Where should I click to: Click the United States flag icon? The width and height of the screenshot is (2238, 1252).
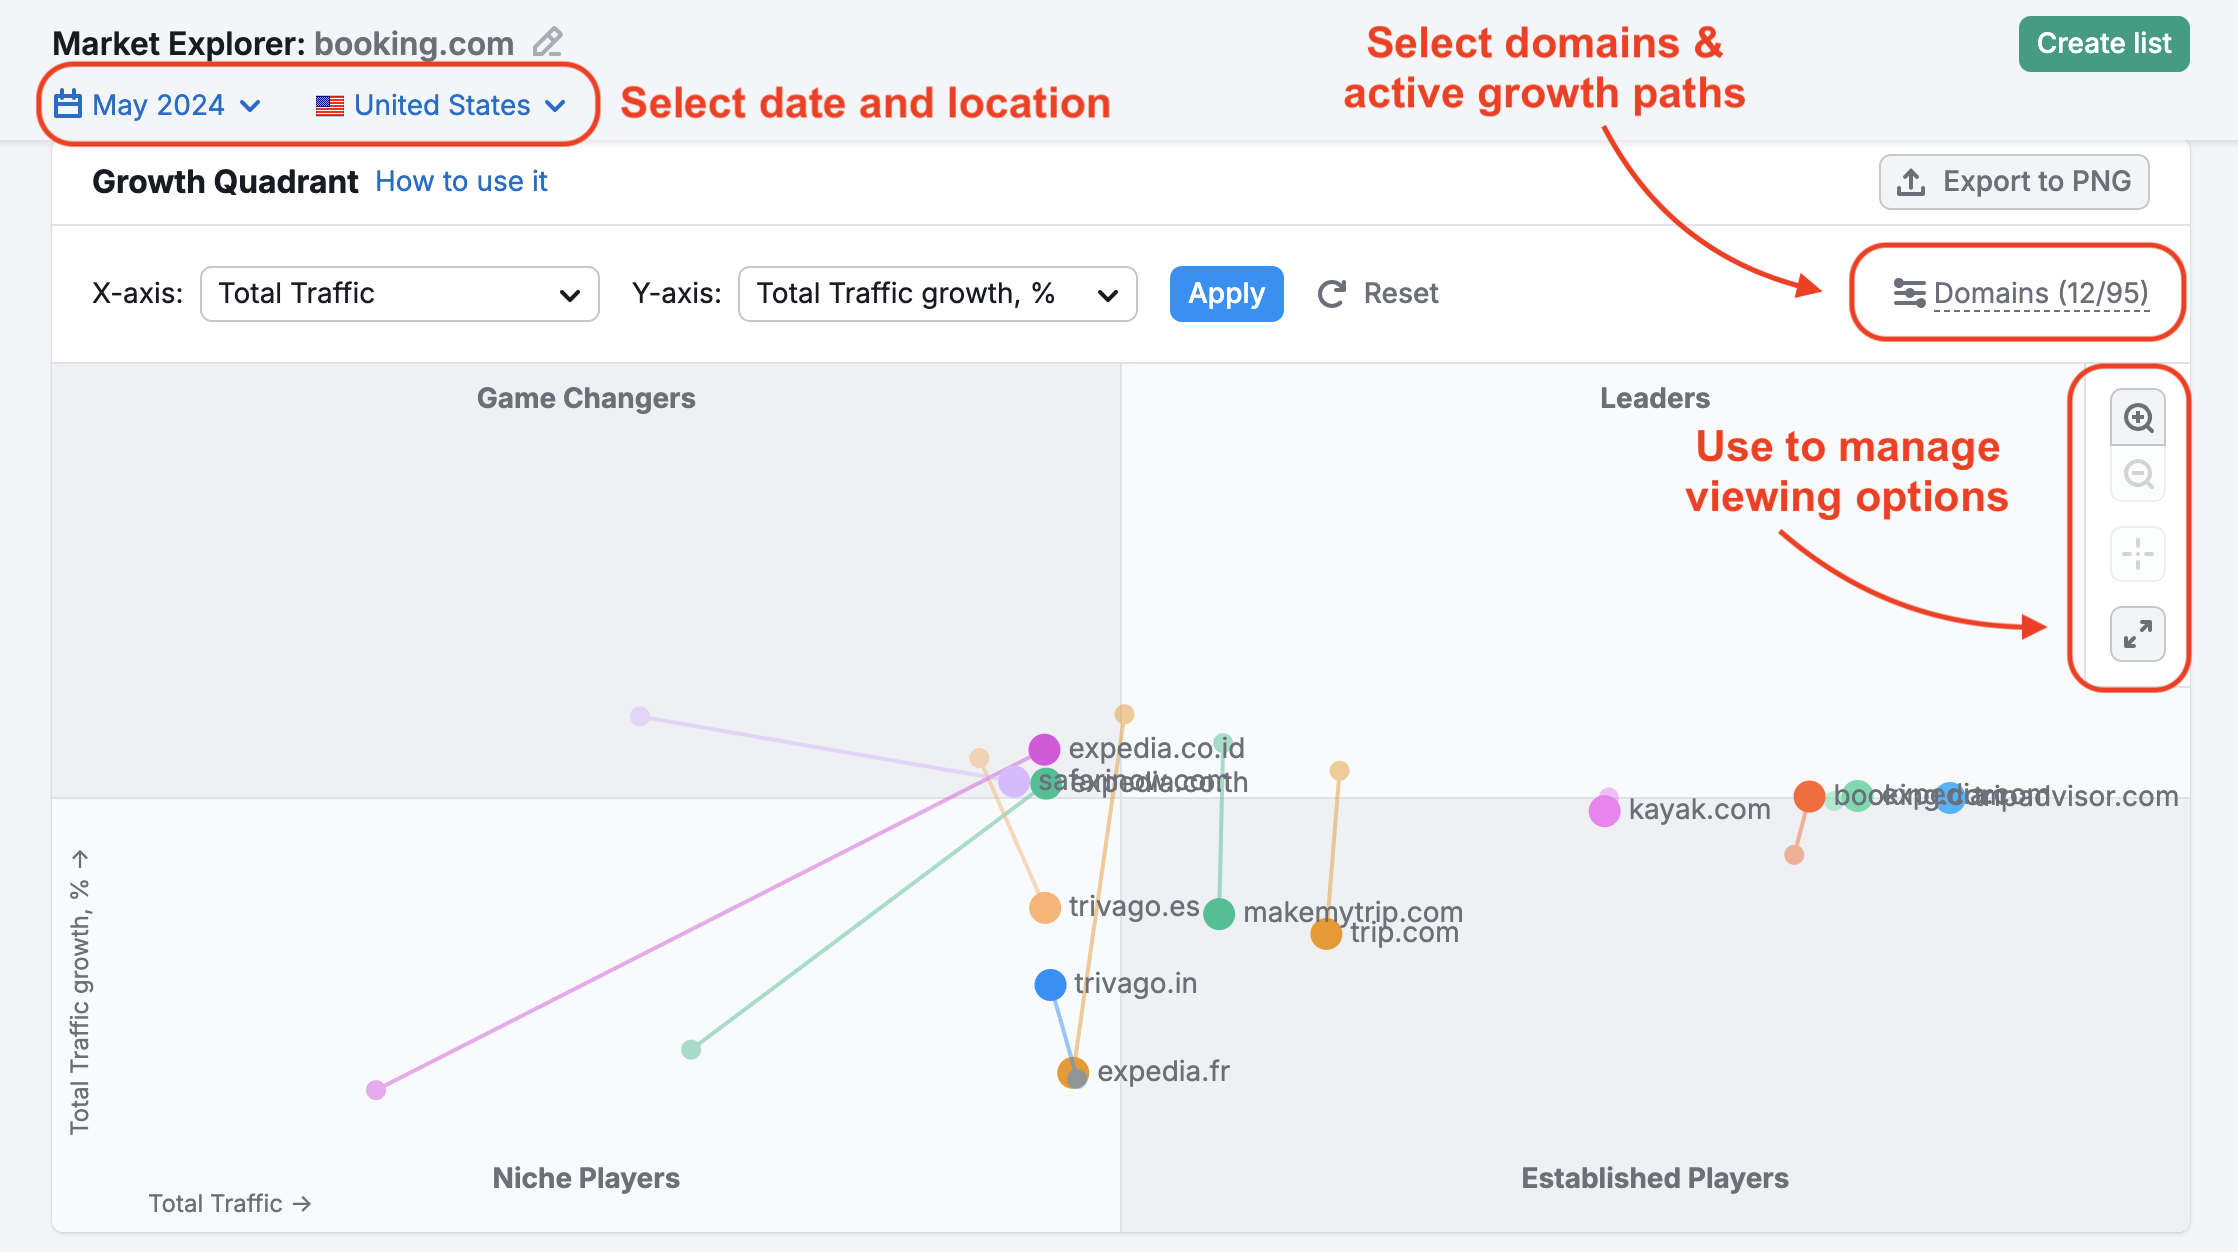[x=330, y=105]
